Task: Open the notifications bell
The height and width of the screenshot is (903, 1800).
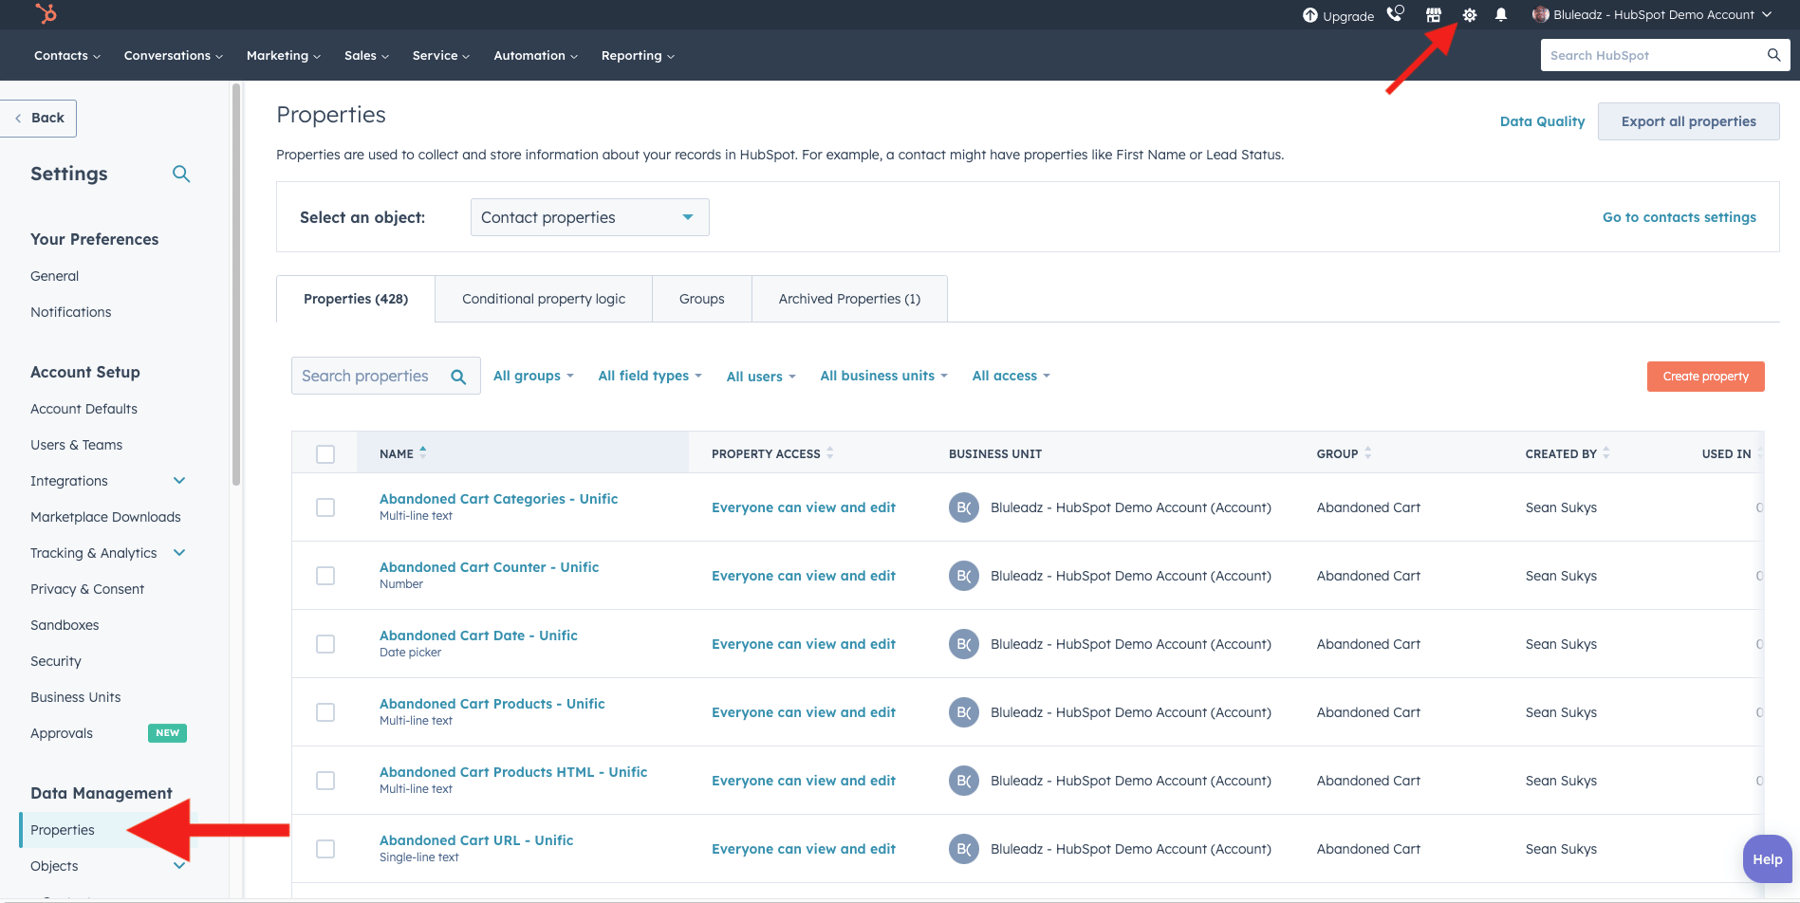Action: (1500, 15)
